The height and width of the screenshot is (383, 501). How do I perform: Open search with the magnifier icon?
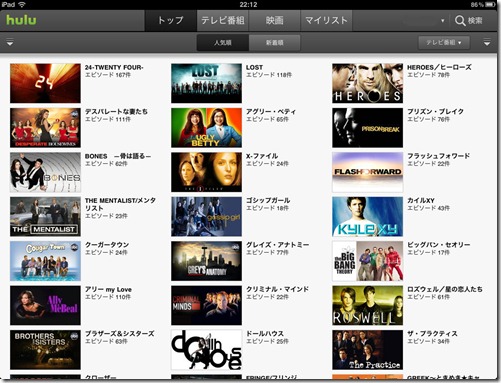click(460, 21)
